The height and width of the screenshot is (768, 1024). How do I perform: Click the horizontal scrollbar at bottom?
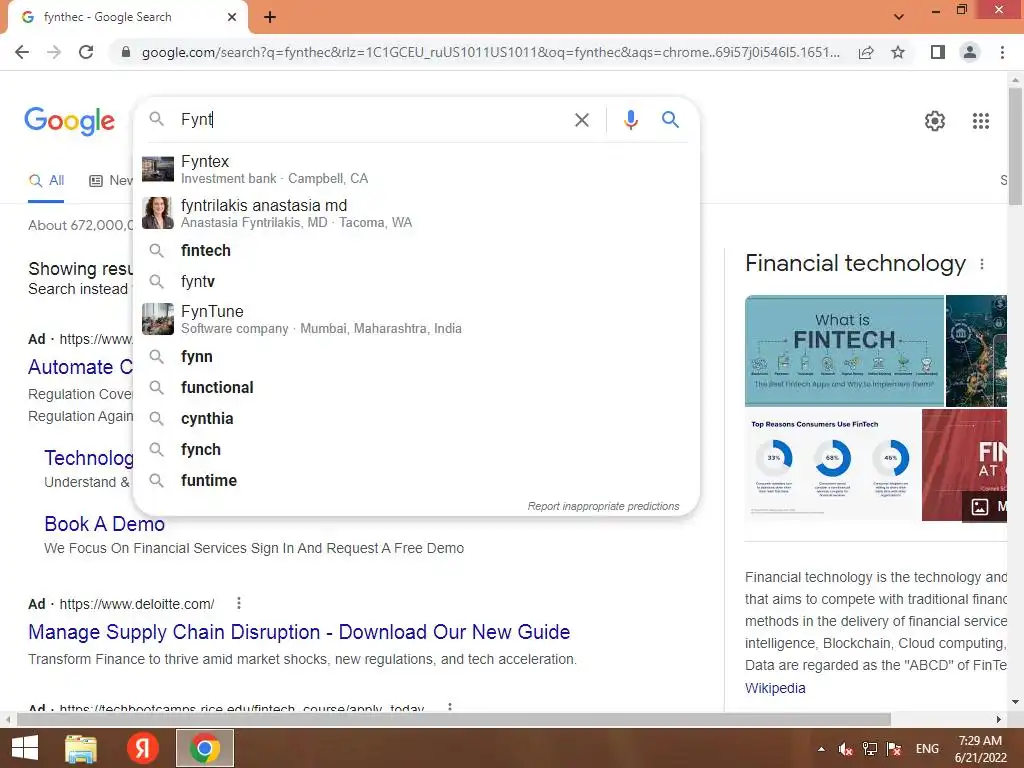click(x=454, y=719)
